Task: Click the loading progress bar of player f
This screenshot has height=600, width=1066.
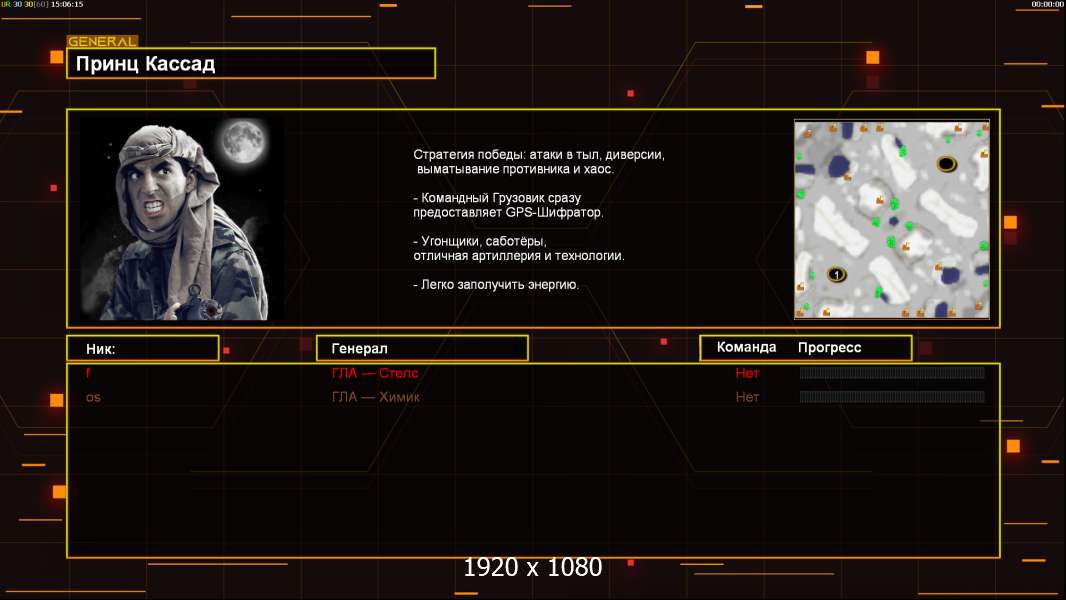Action: 892,372
